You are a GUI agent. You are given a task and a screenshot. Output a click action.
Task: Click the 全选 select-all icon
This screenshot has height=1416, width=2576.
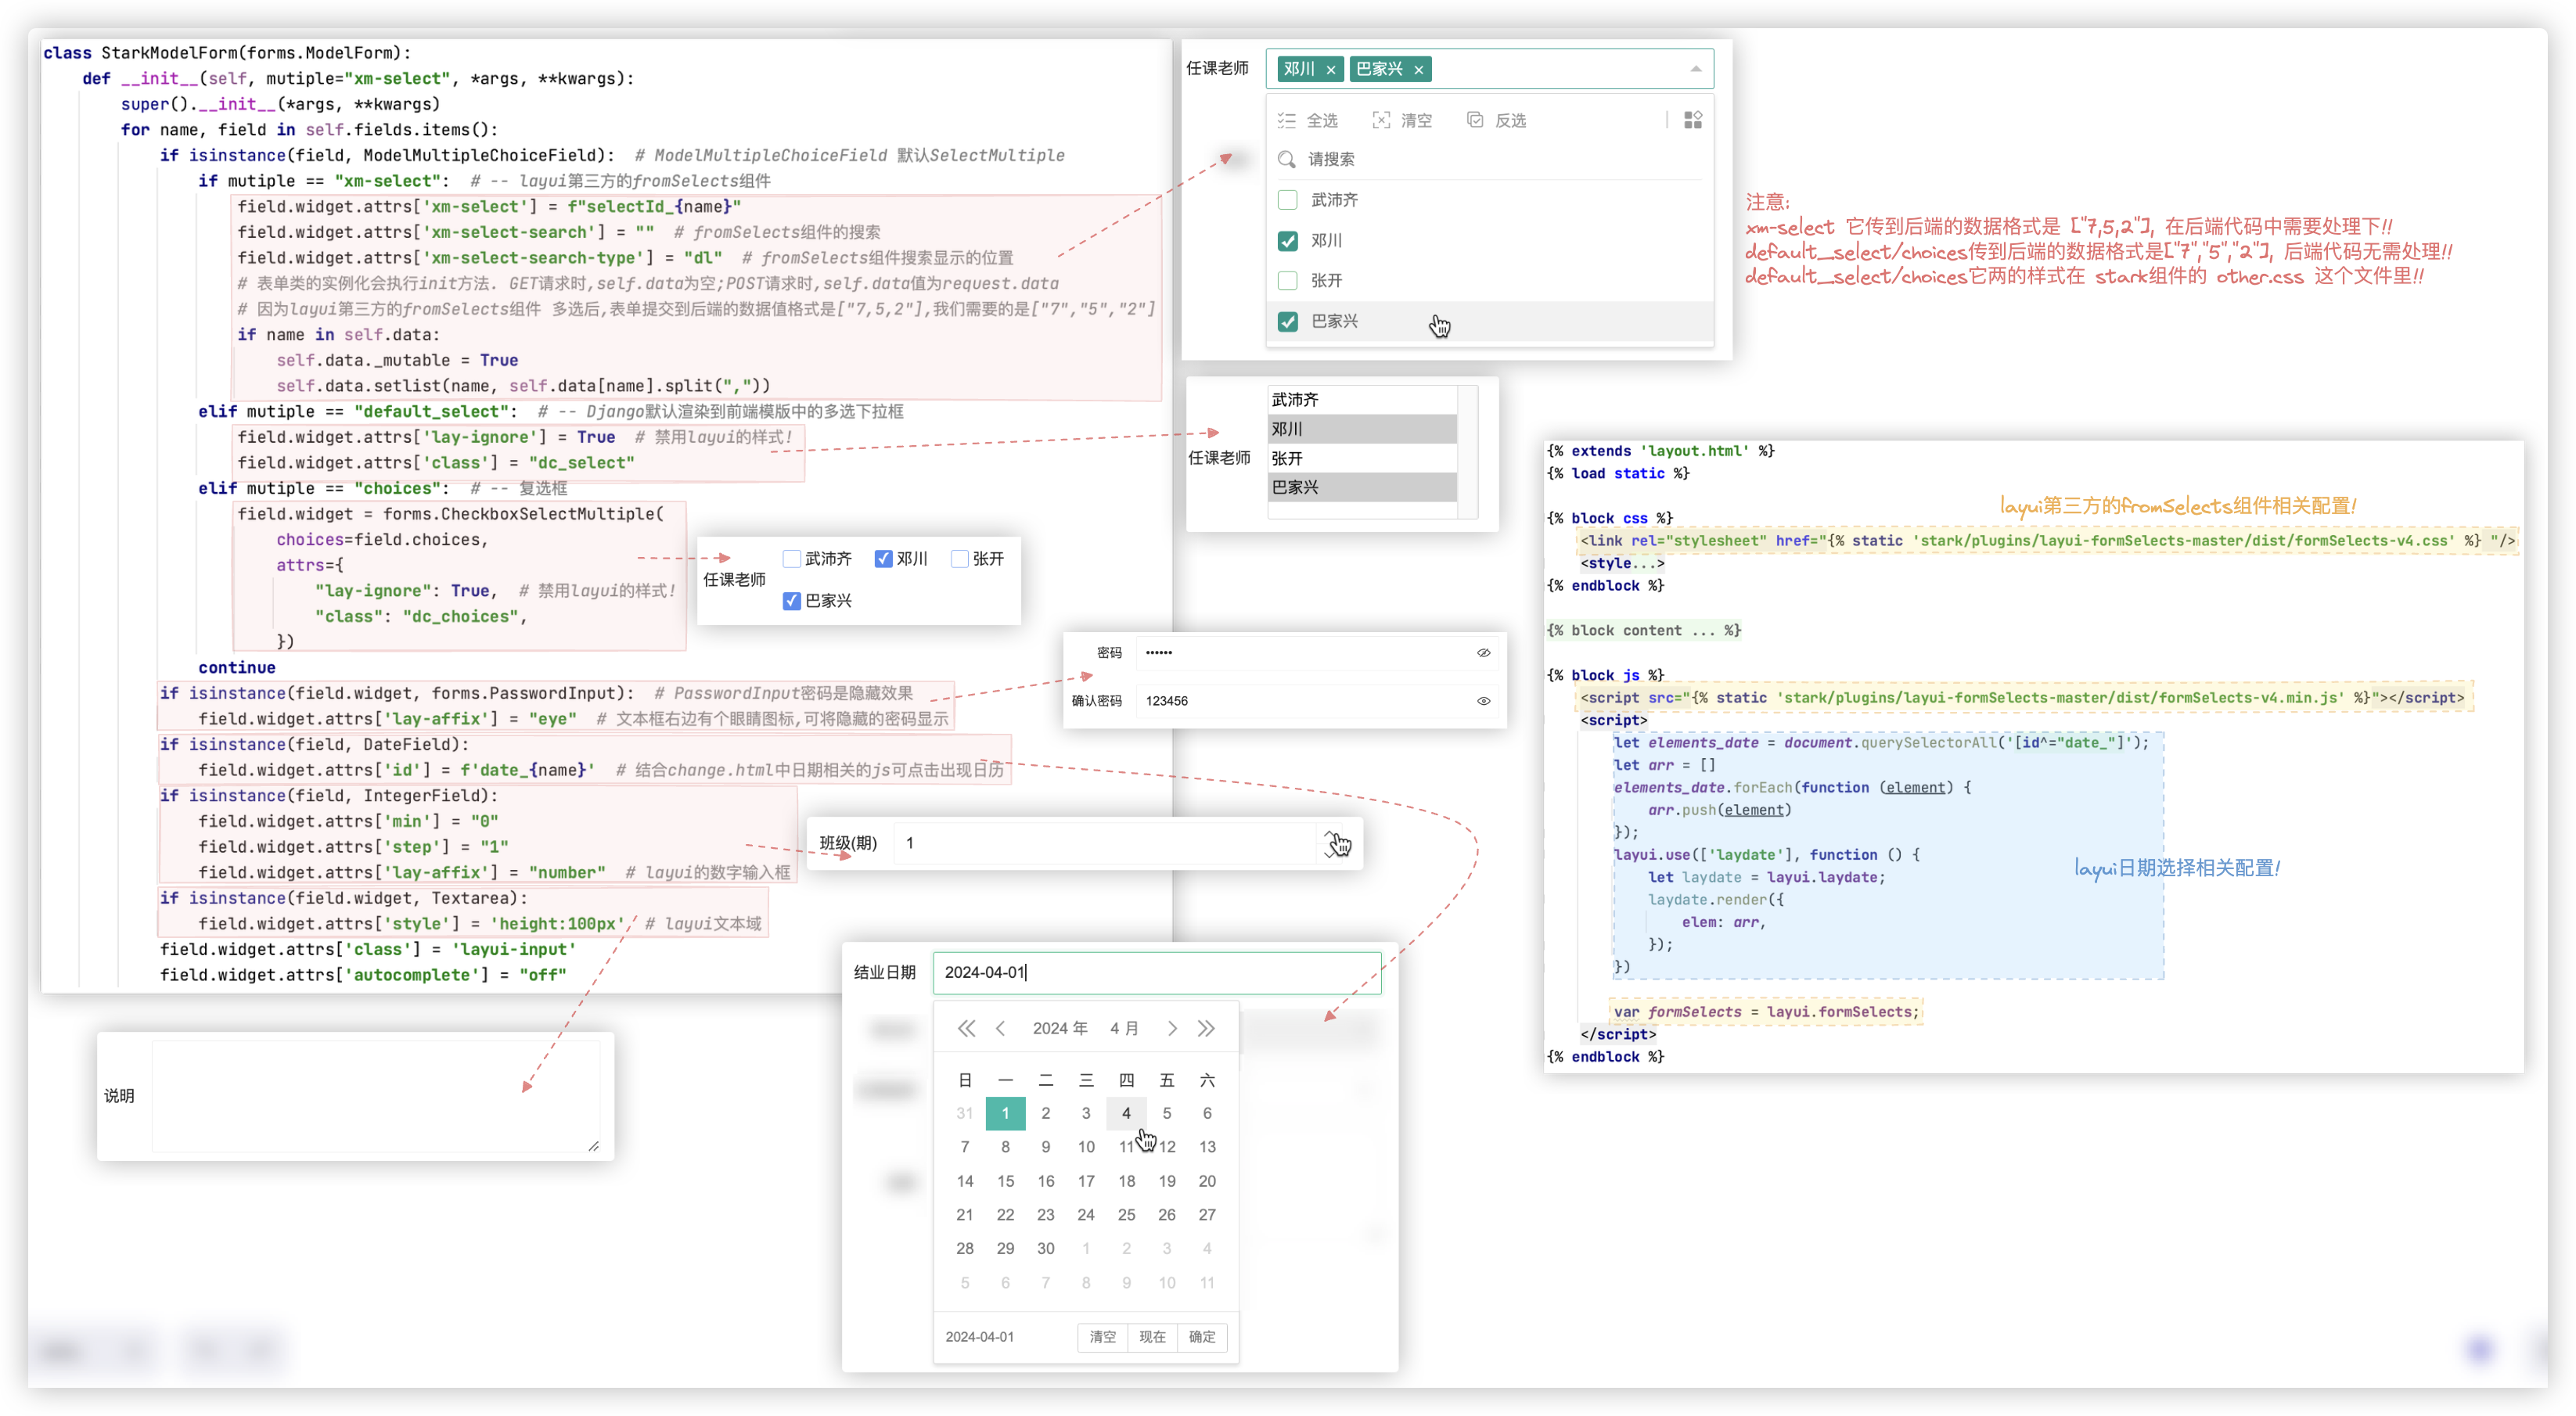pos(1287,121)
